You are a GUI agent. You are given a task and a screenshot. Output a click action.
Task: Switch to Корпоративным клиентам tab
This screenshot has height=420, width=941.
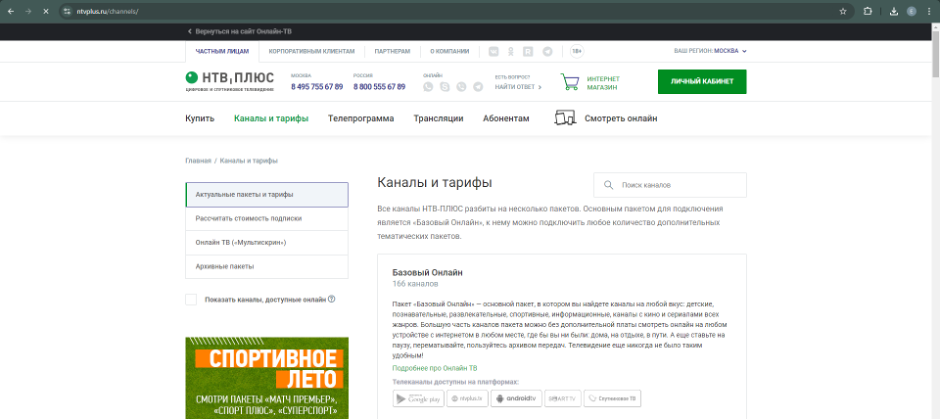click(x=311, y=52)
